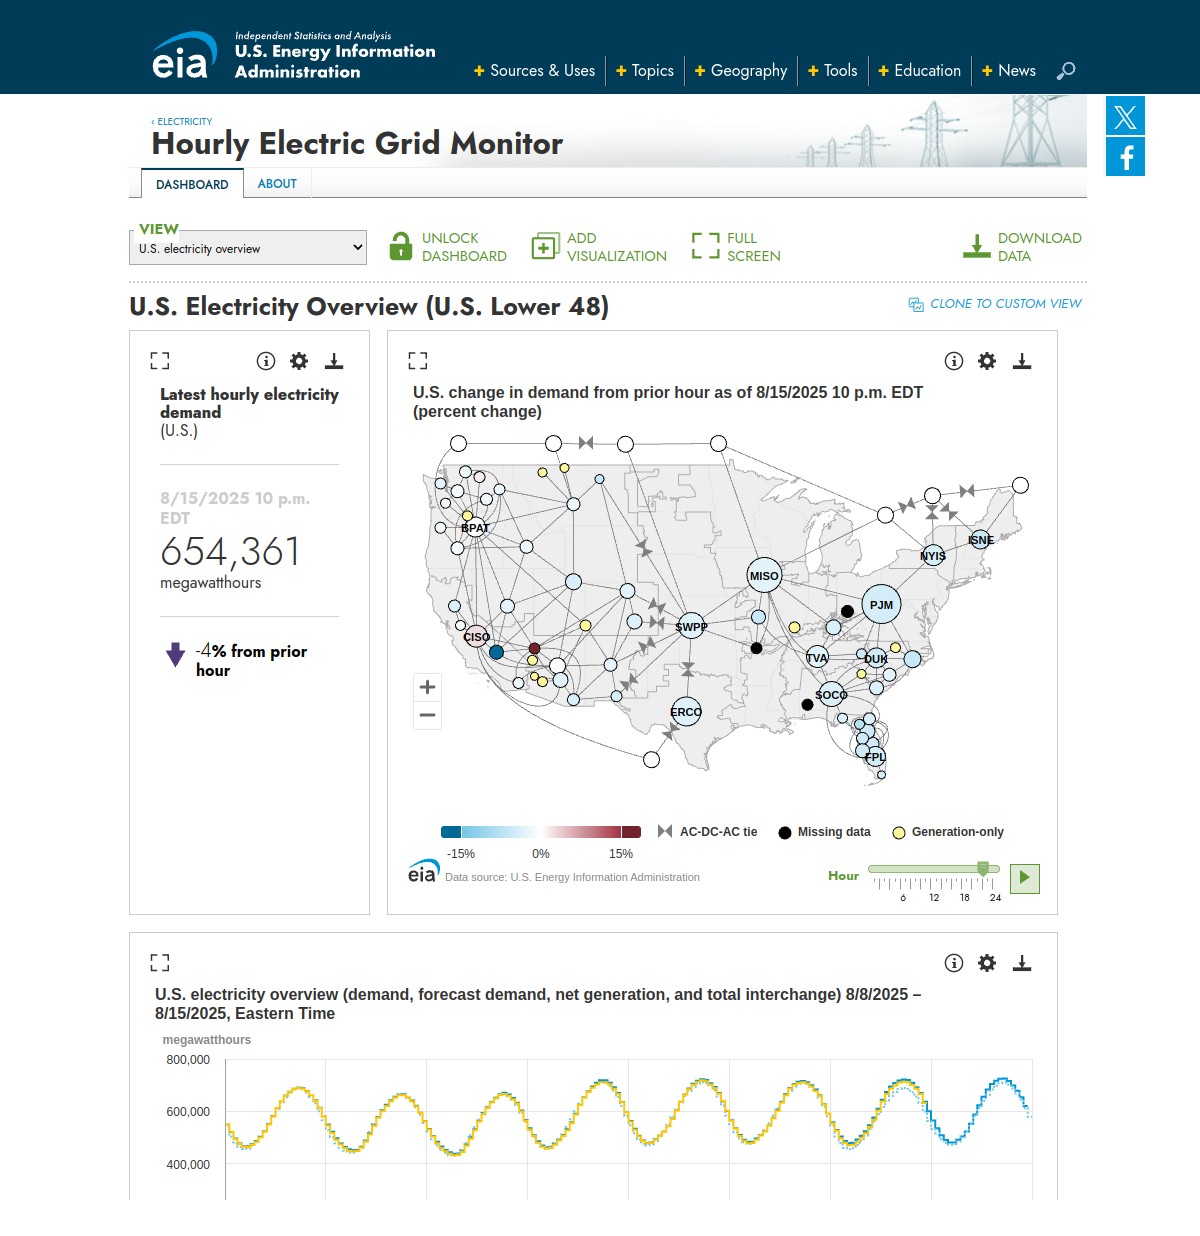Click the '-4% from prior hour' text

point(251,660)
